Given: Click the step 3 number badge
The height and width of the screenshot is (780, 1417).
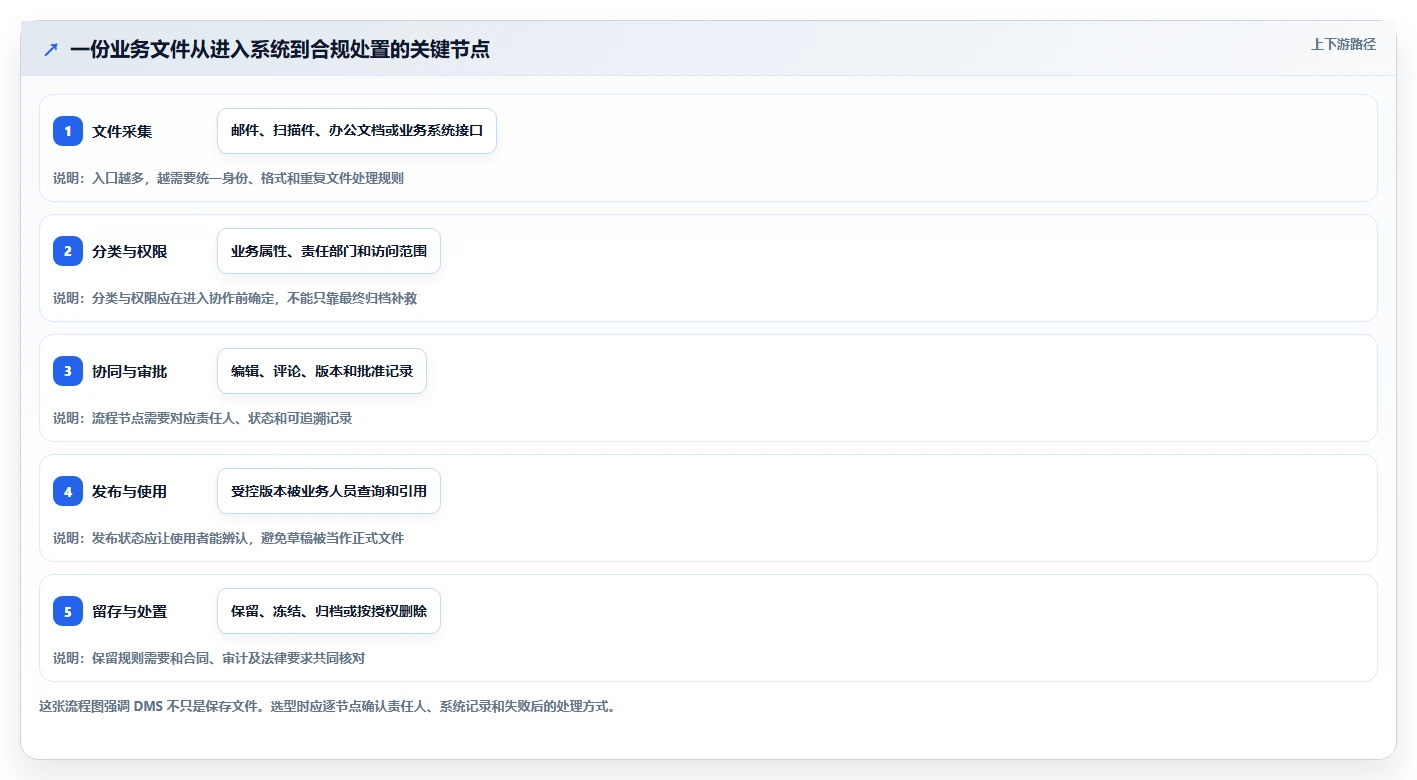Looking at the screenshot, I should click(x=68, y=371).
